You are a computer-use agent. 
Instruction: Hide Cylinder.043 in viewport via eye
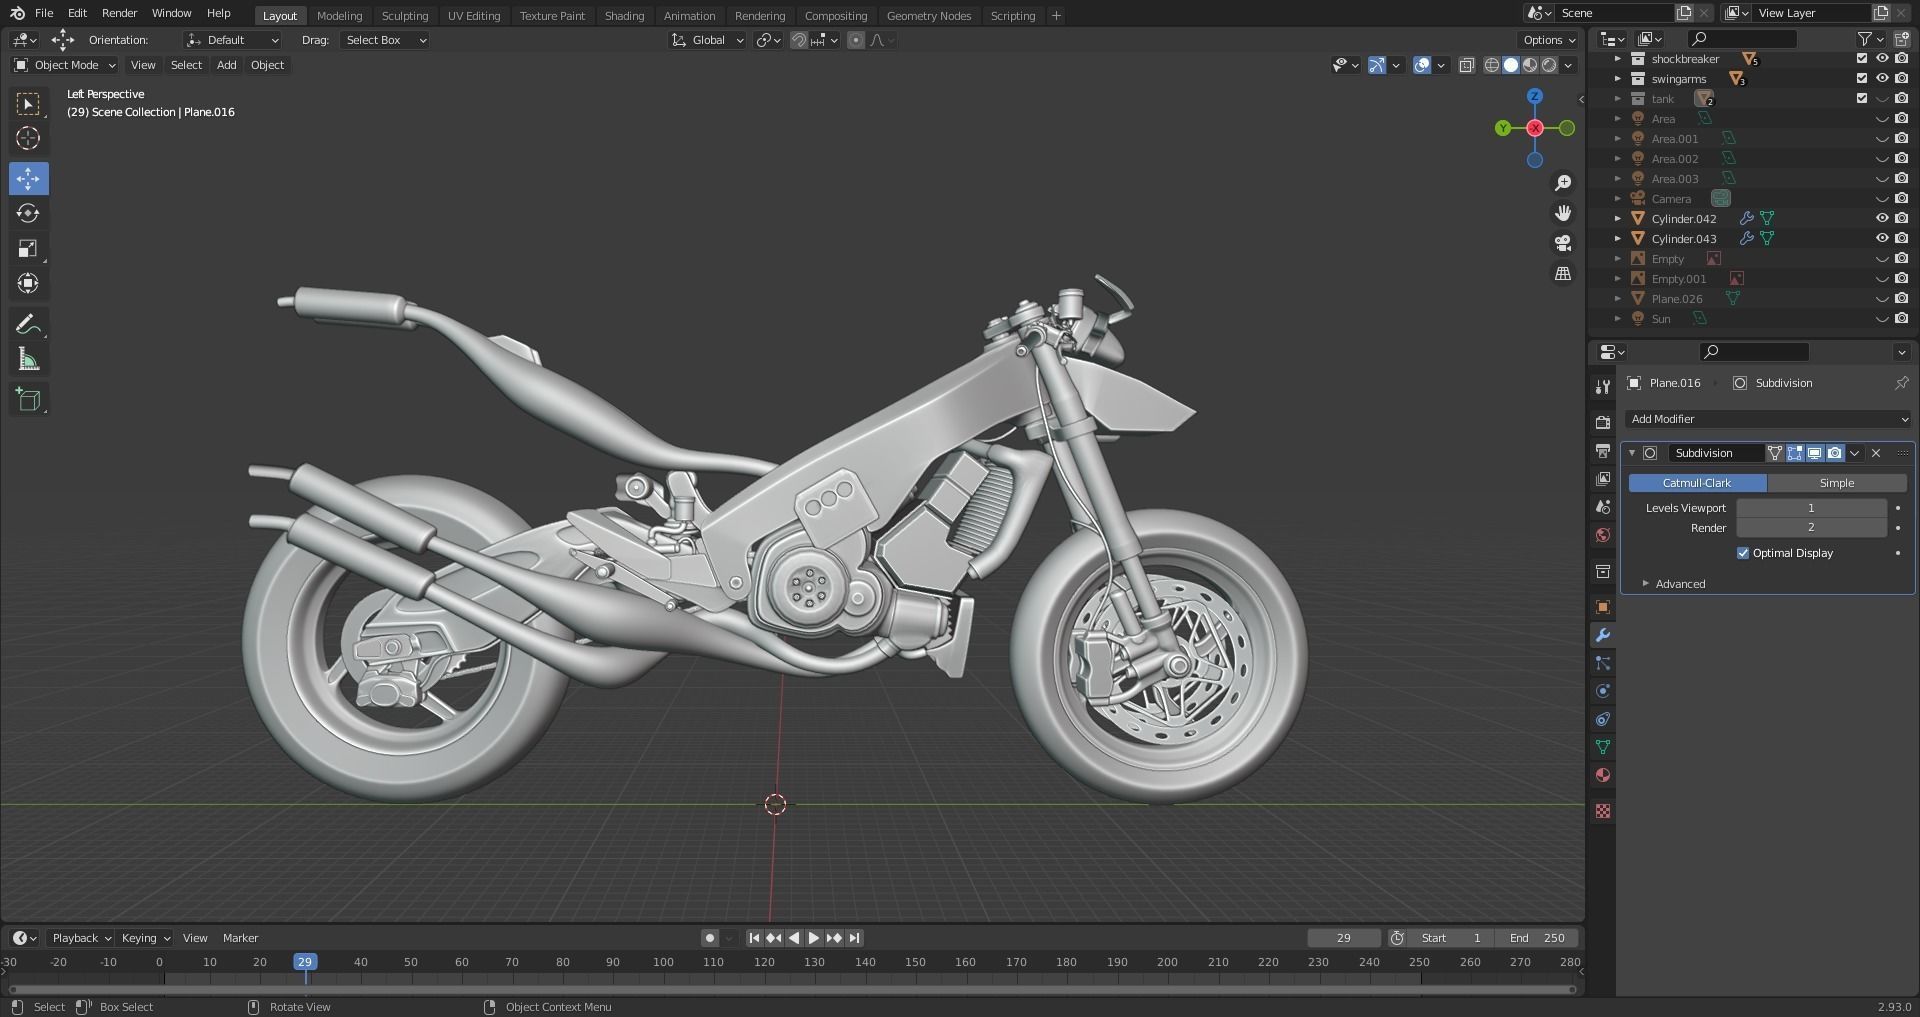pyautogui.click(x=1881, y=238)
